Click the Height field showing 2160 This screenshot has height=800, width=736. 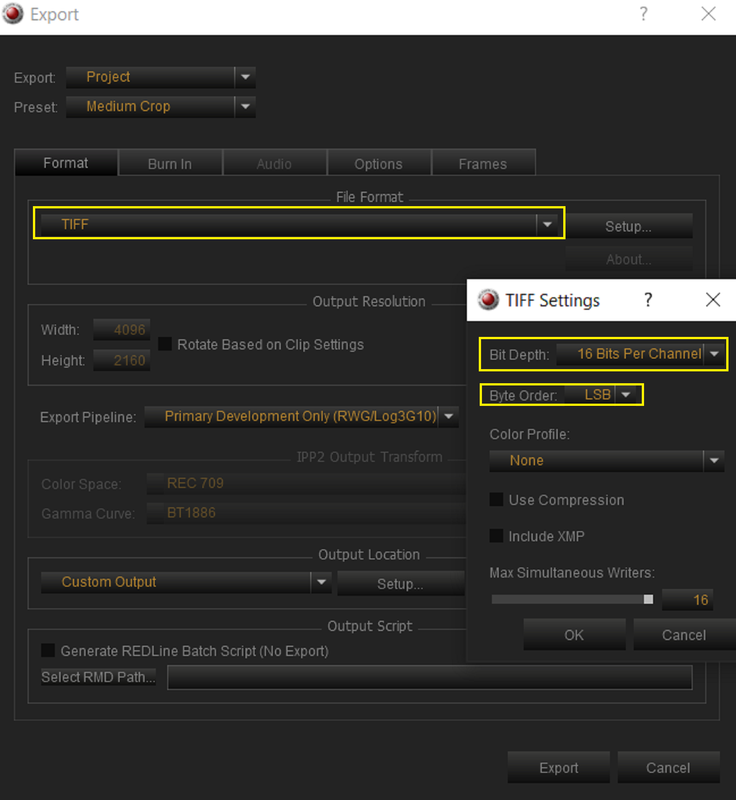click(x=121, y=360)
